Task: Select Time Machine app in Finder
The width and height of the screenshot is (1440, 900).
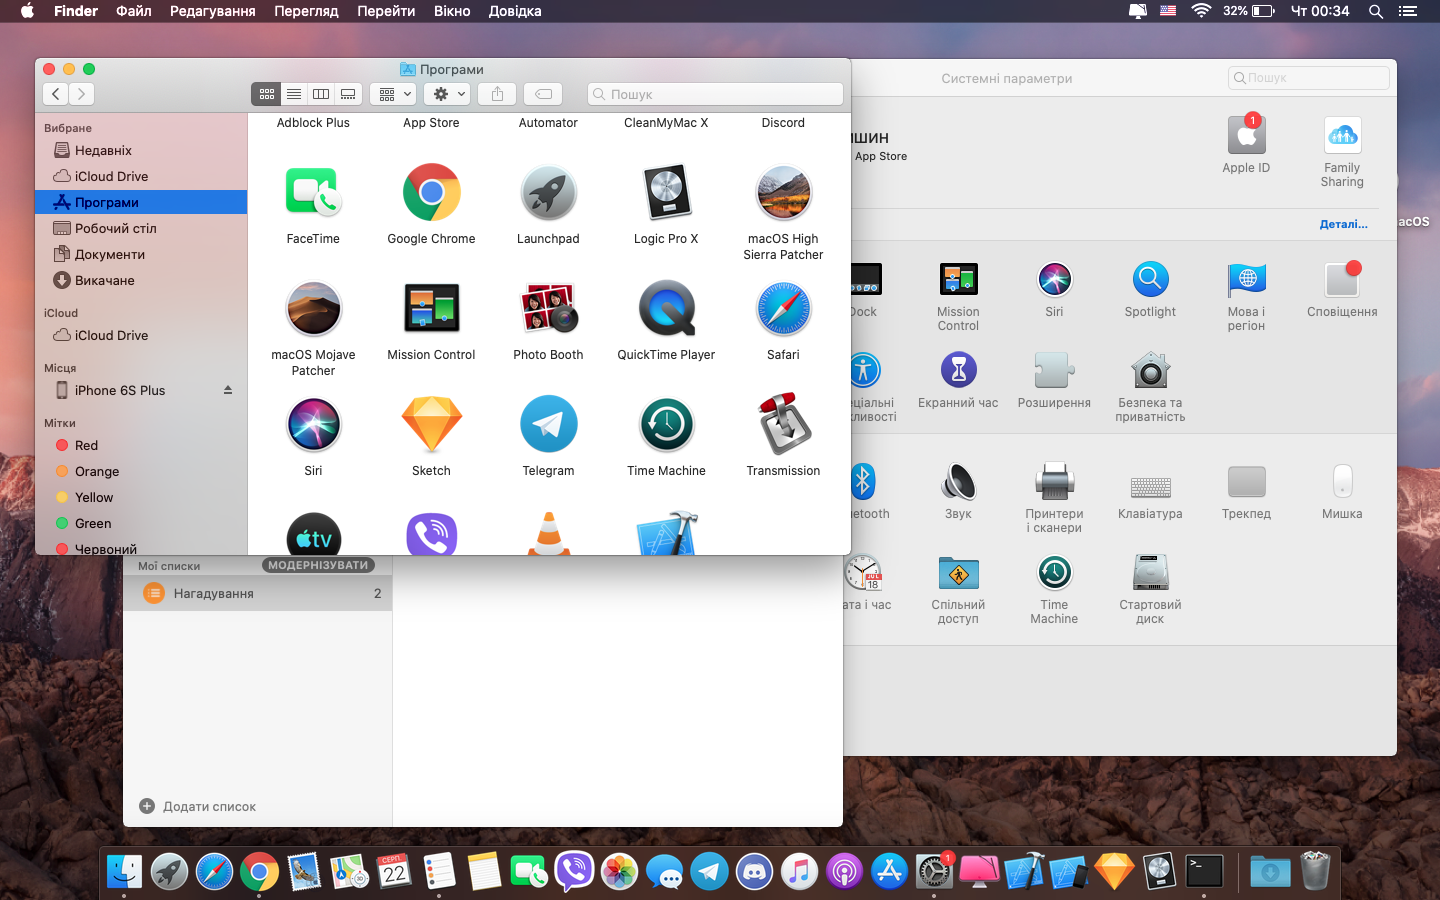Action: point(666,425)
